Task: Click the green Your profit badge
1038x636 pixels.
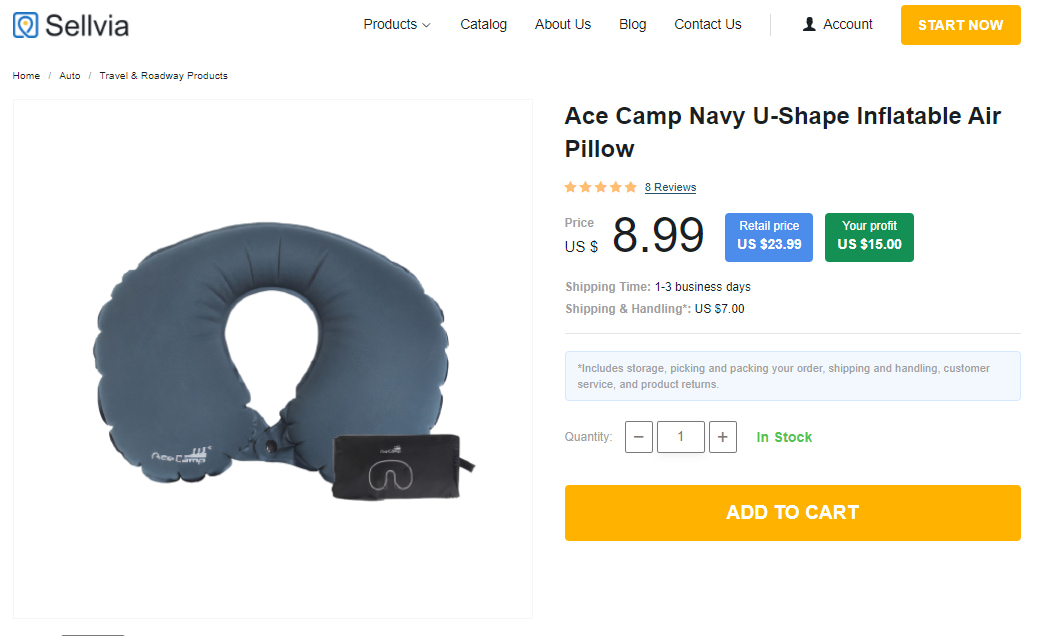Action: coord(869,236)
